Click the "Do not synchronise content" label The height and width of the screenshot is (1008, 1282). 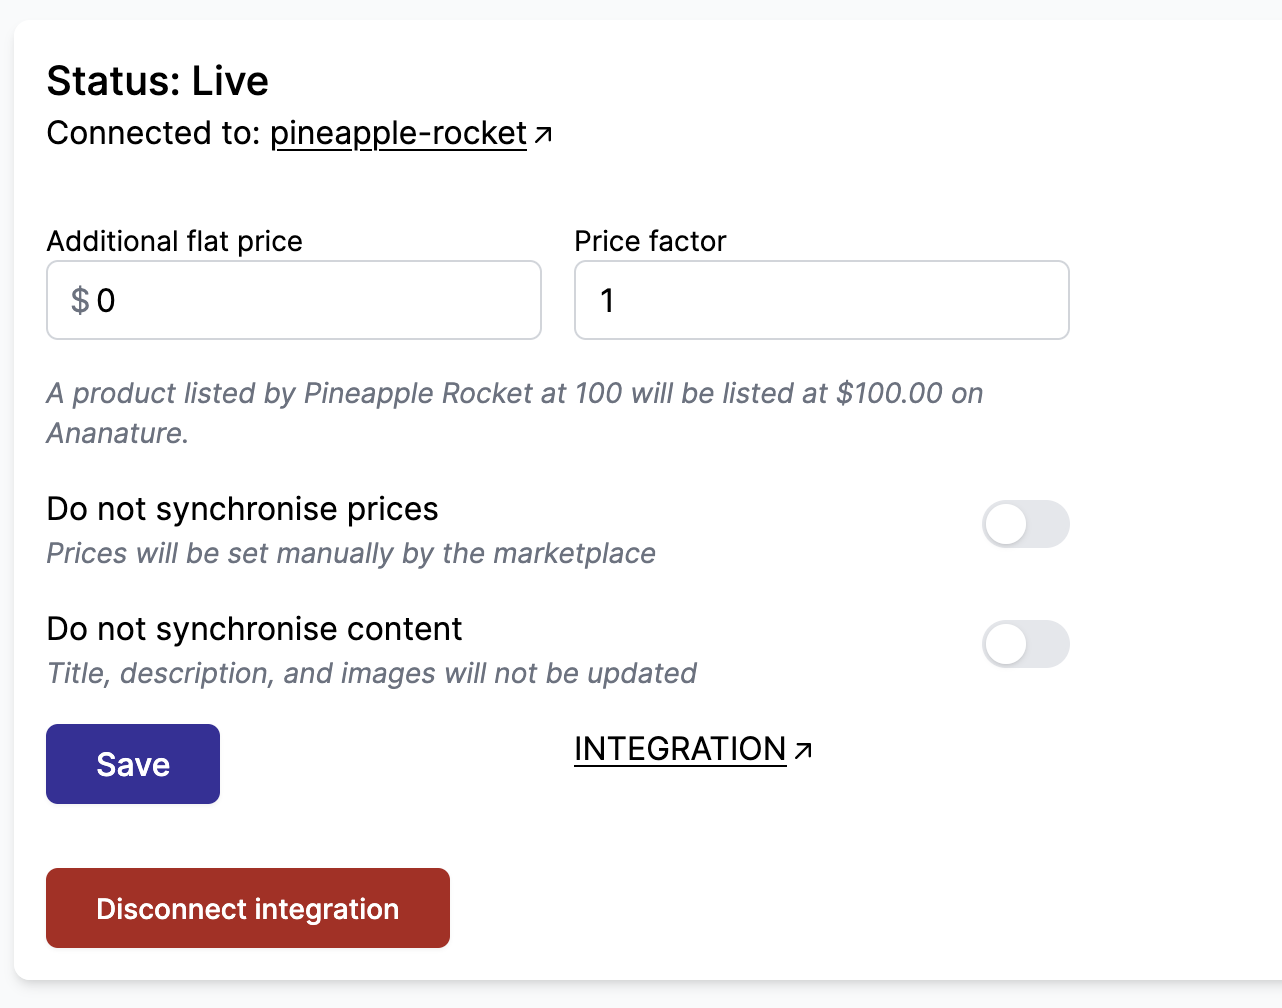[254, 629]
